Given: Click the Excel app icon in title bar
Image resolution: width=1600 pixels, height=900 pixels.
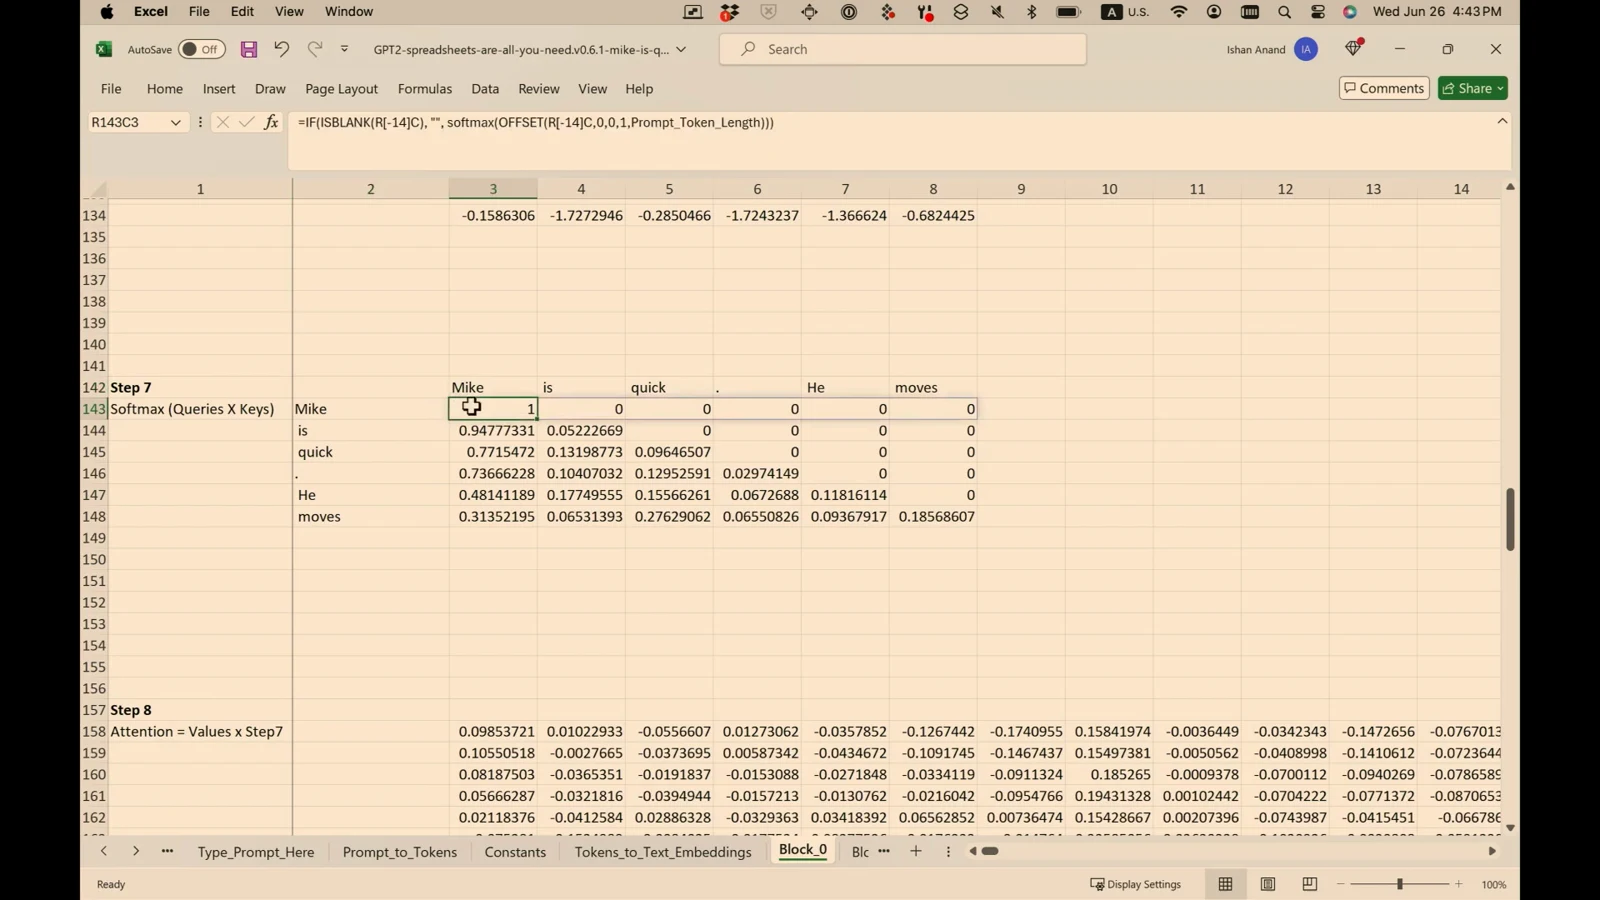Looking at the screenshot, I should (103, 49).
